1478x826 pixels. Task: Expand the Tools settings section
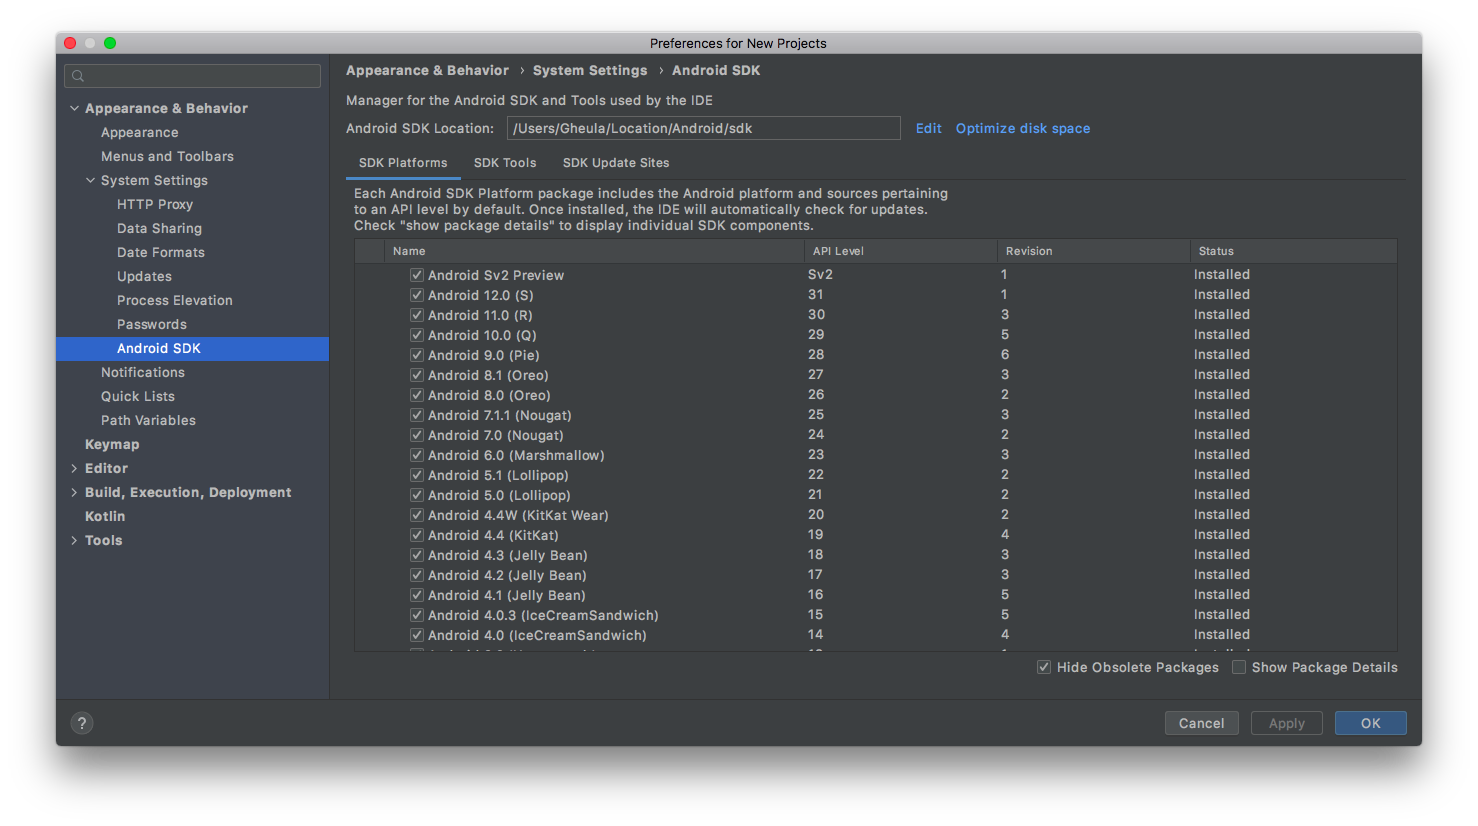[74, 540]
